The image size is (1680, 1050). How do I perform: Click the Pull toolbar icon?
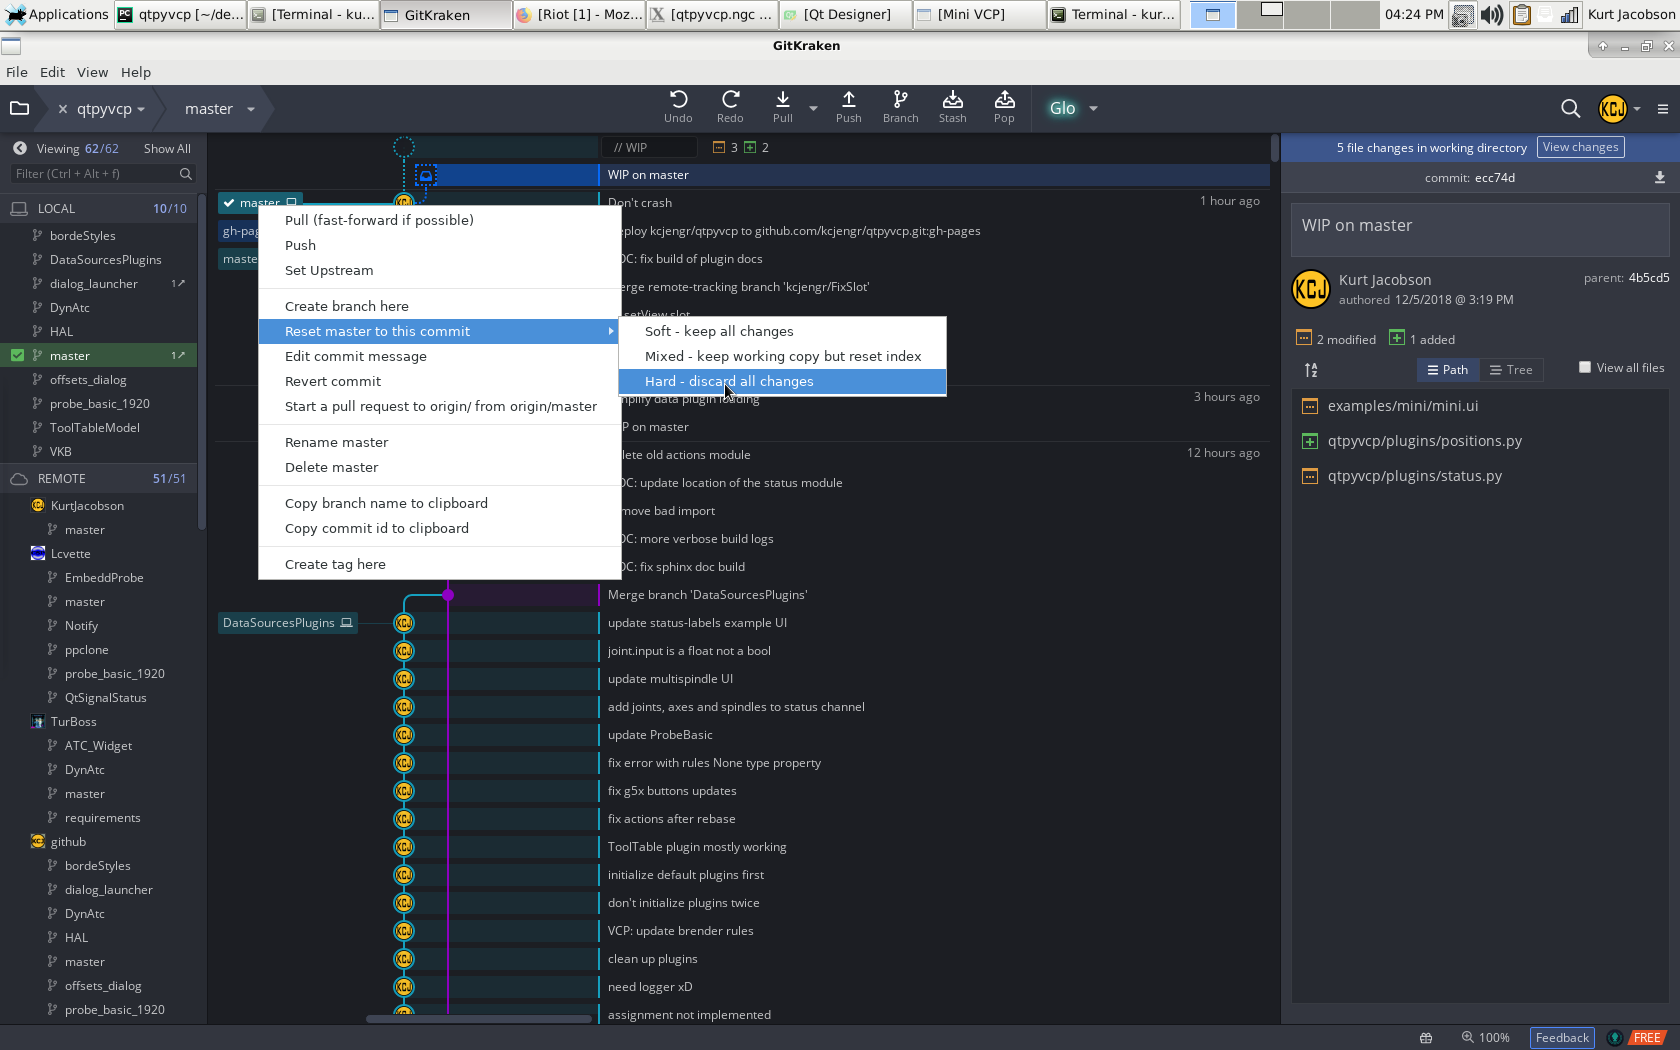pyautogui.click(x=783, y=107)
